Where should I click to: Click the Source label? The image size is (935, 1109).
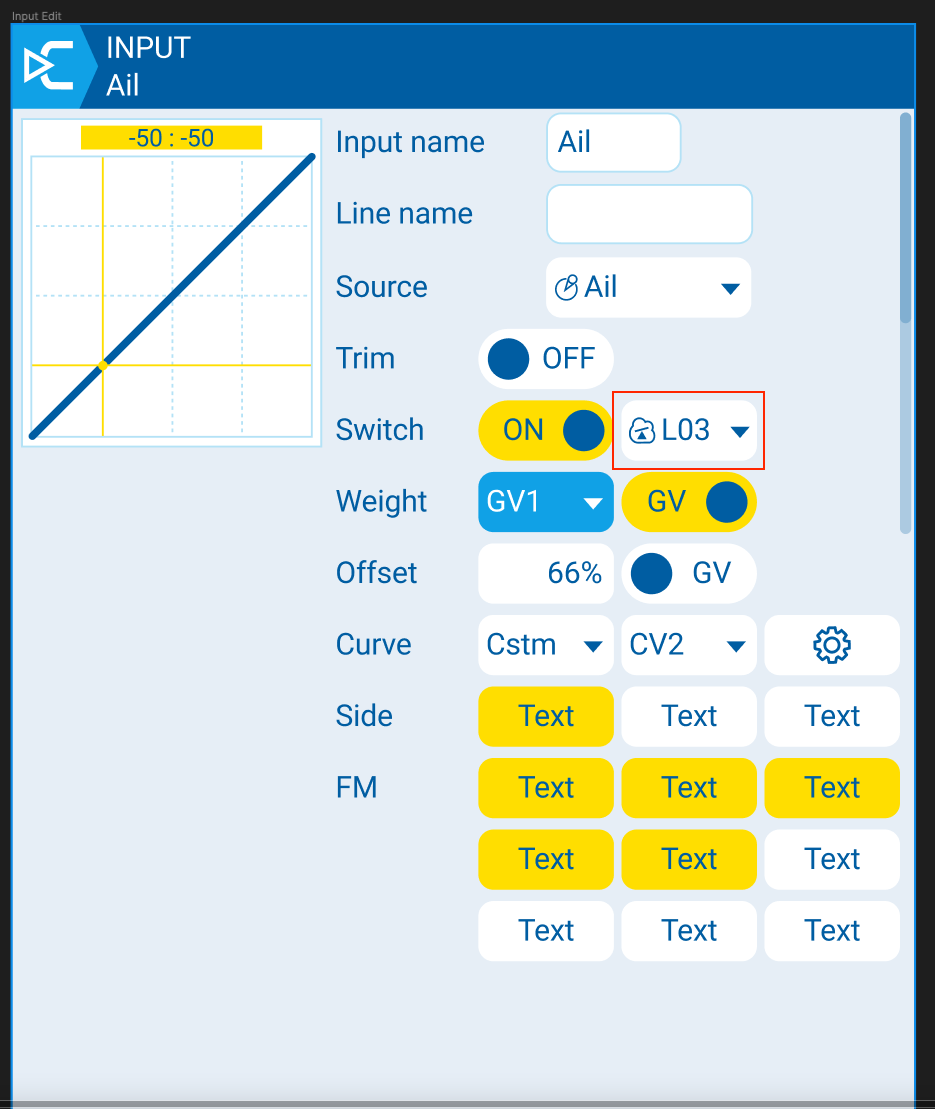382,287
